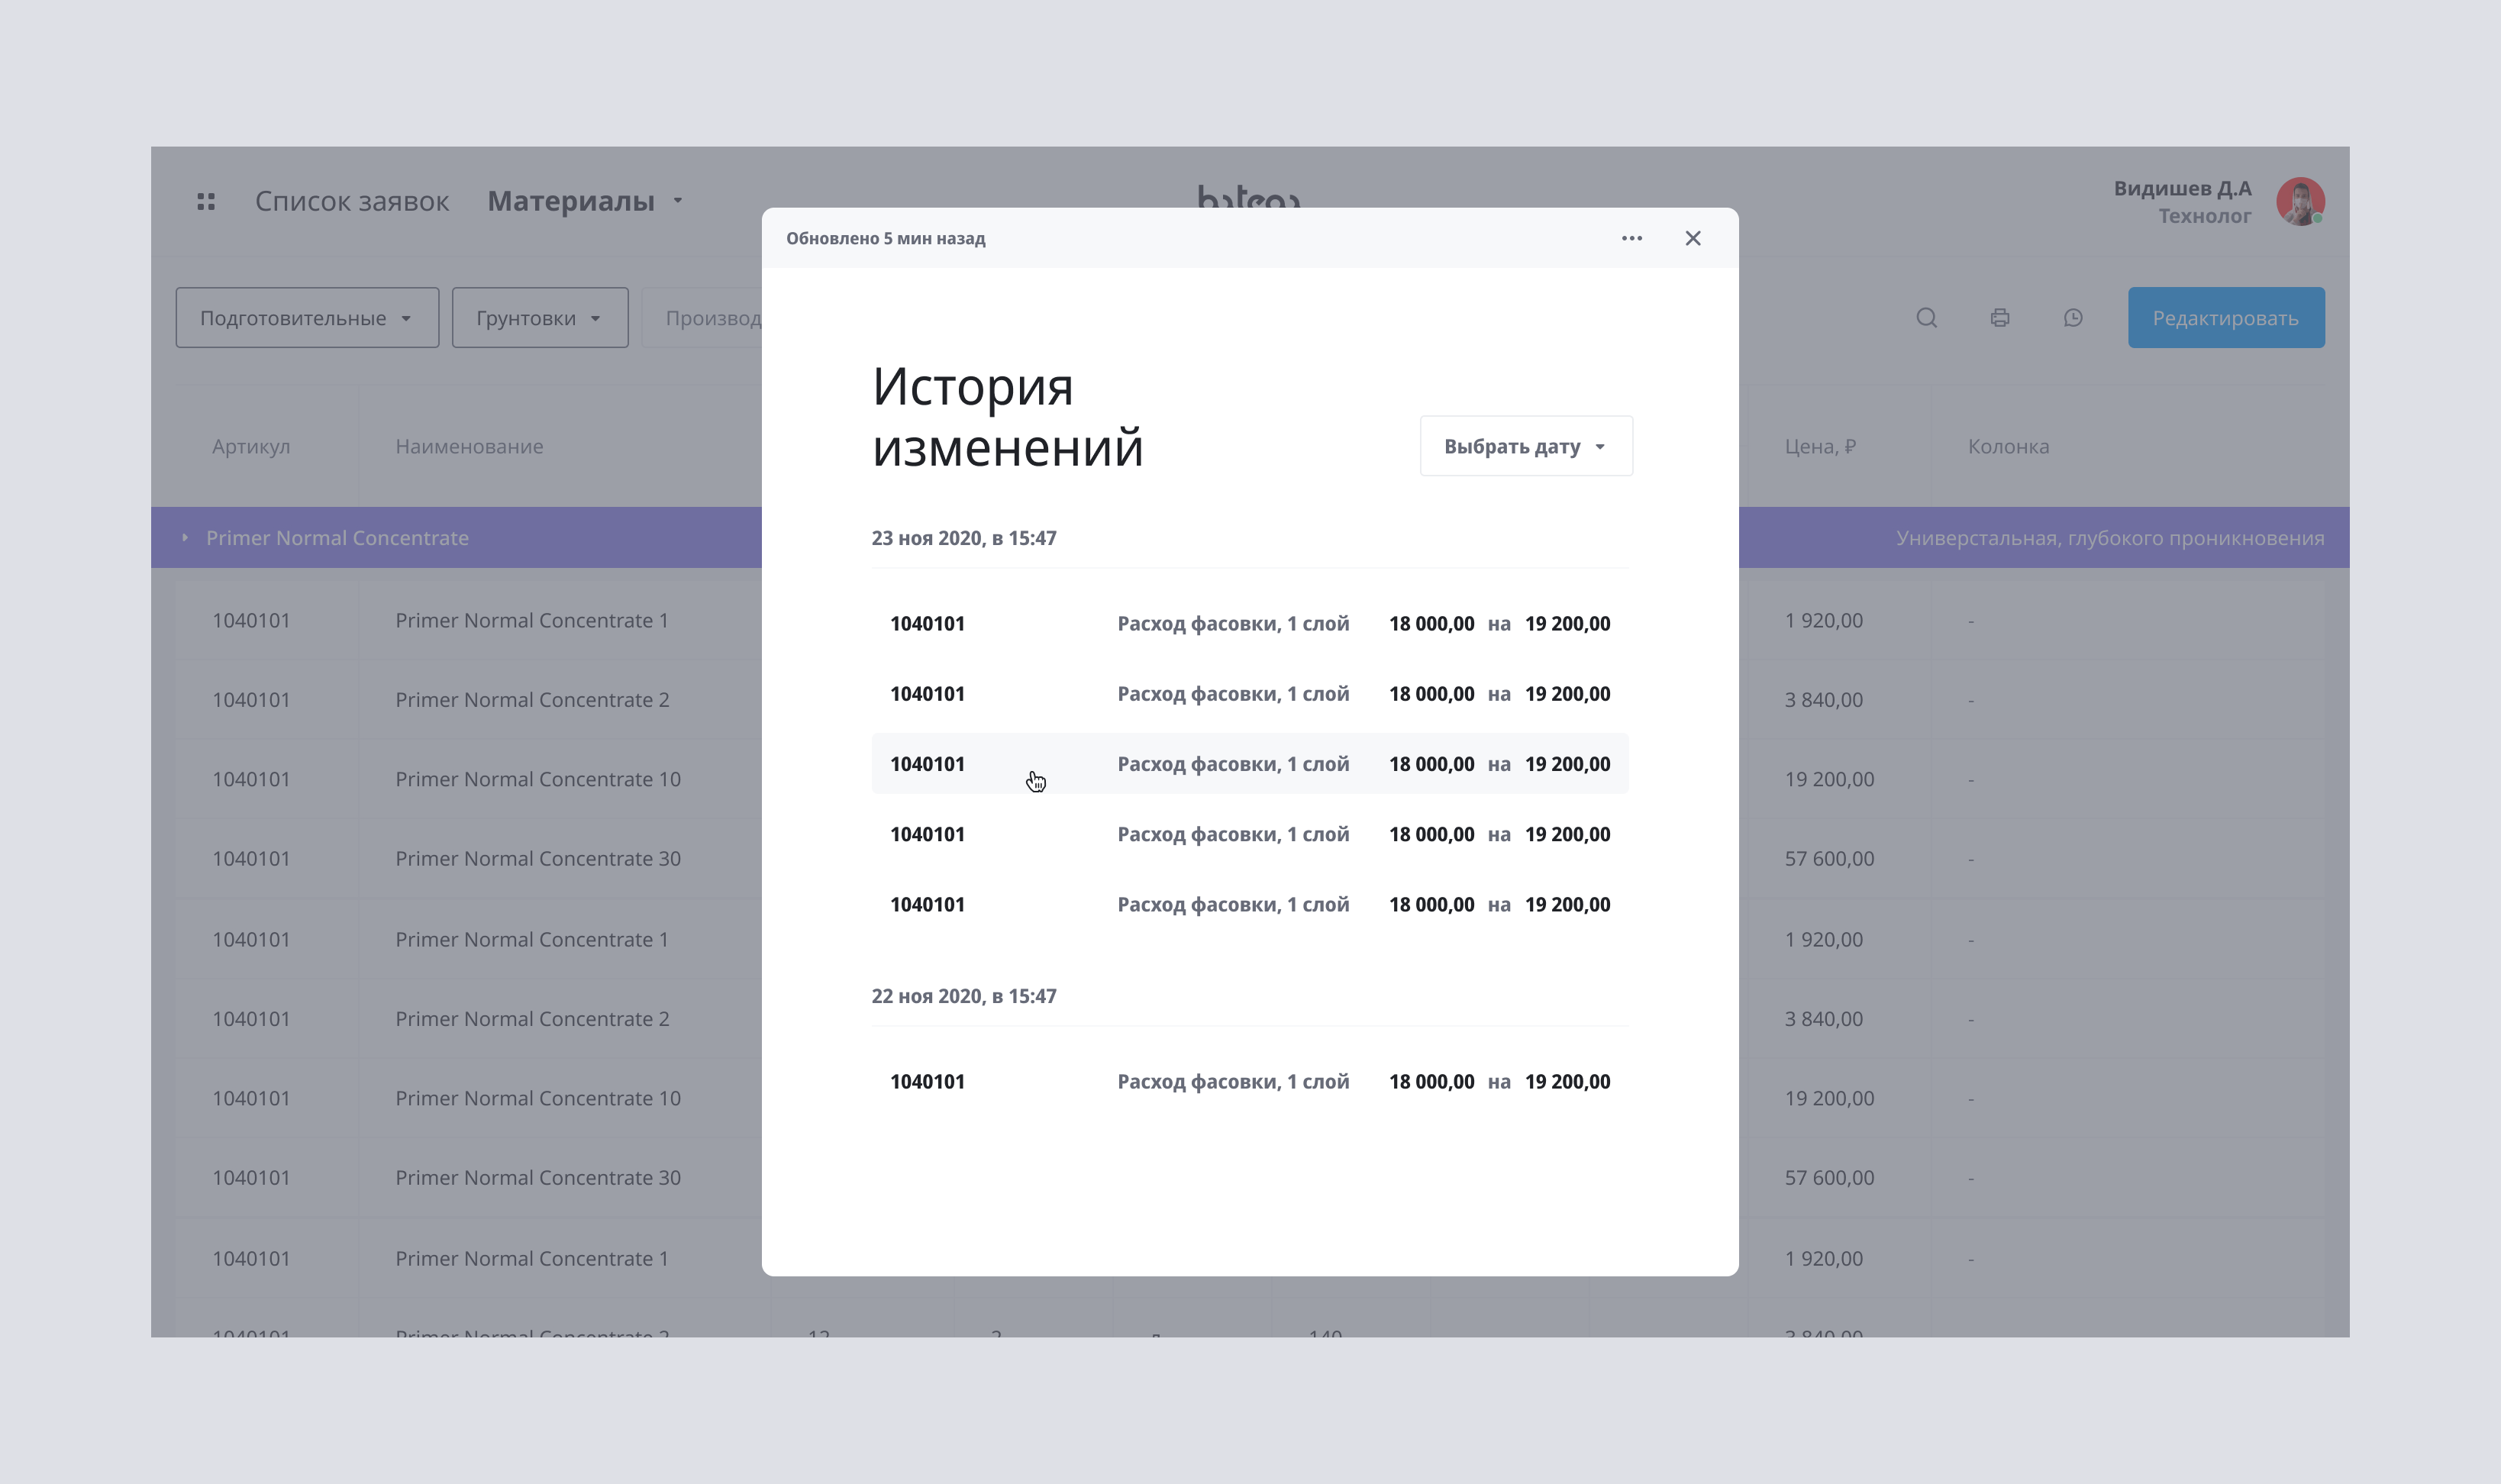Select the Материалы tab
The height and width of the screenshot is (1484, 2501).
(570, 201)
